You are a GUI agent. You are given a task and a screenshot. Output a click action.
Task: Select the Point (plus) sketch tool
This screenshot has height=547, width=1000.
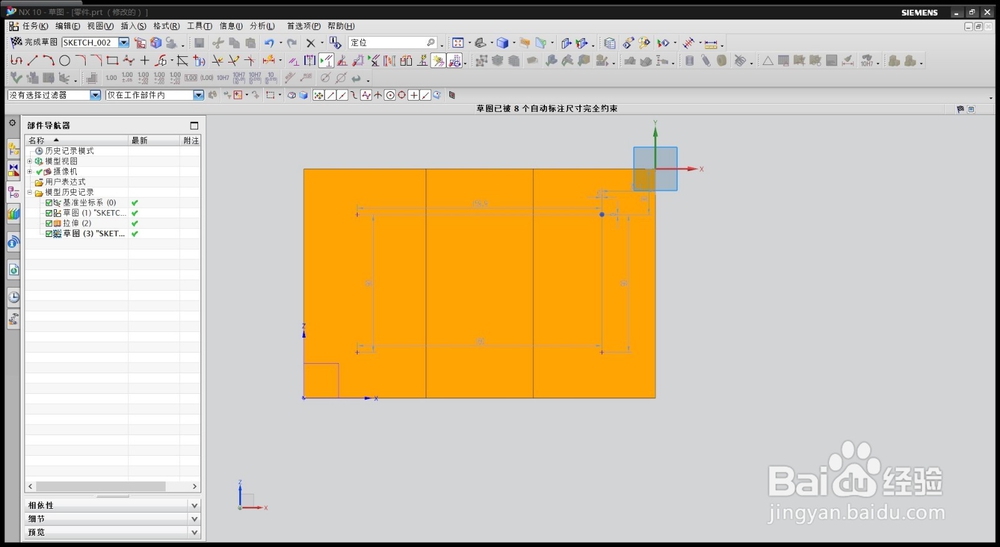(145, 61)
